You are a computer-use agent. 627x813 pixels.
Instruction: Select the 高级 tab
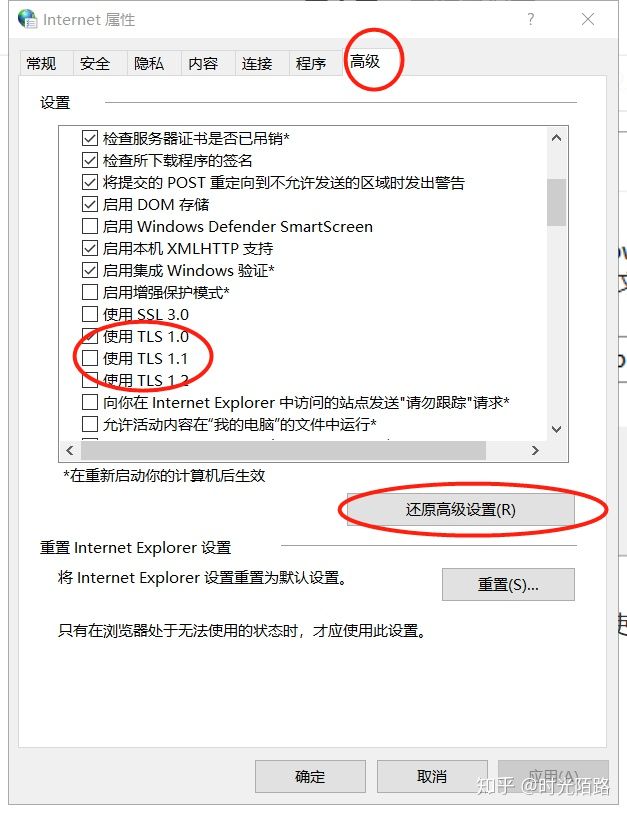coord(365,62)
